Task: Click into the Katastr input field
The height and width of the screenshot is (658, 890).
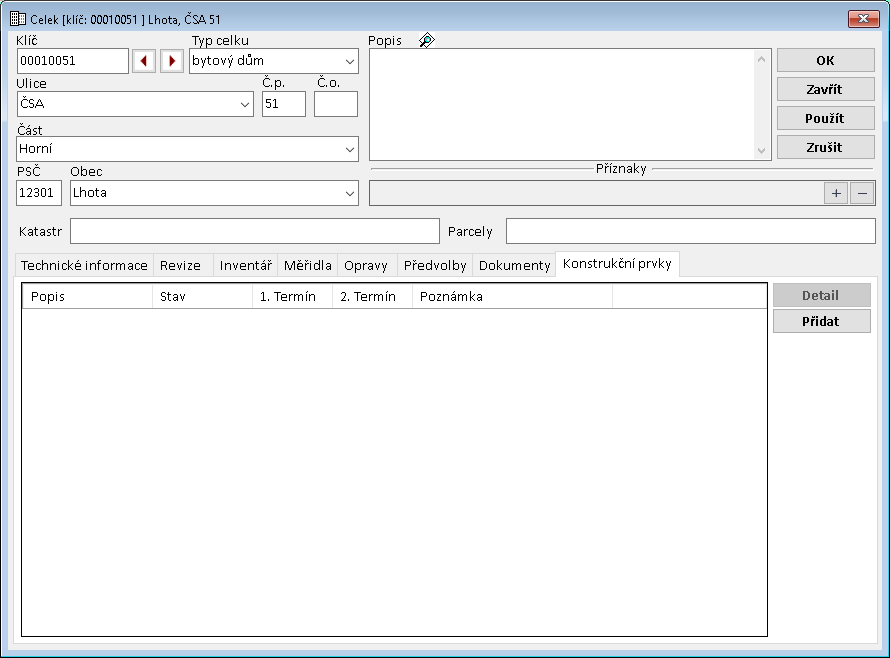Action: (x=254, y=231)
